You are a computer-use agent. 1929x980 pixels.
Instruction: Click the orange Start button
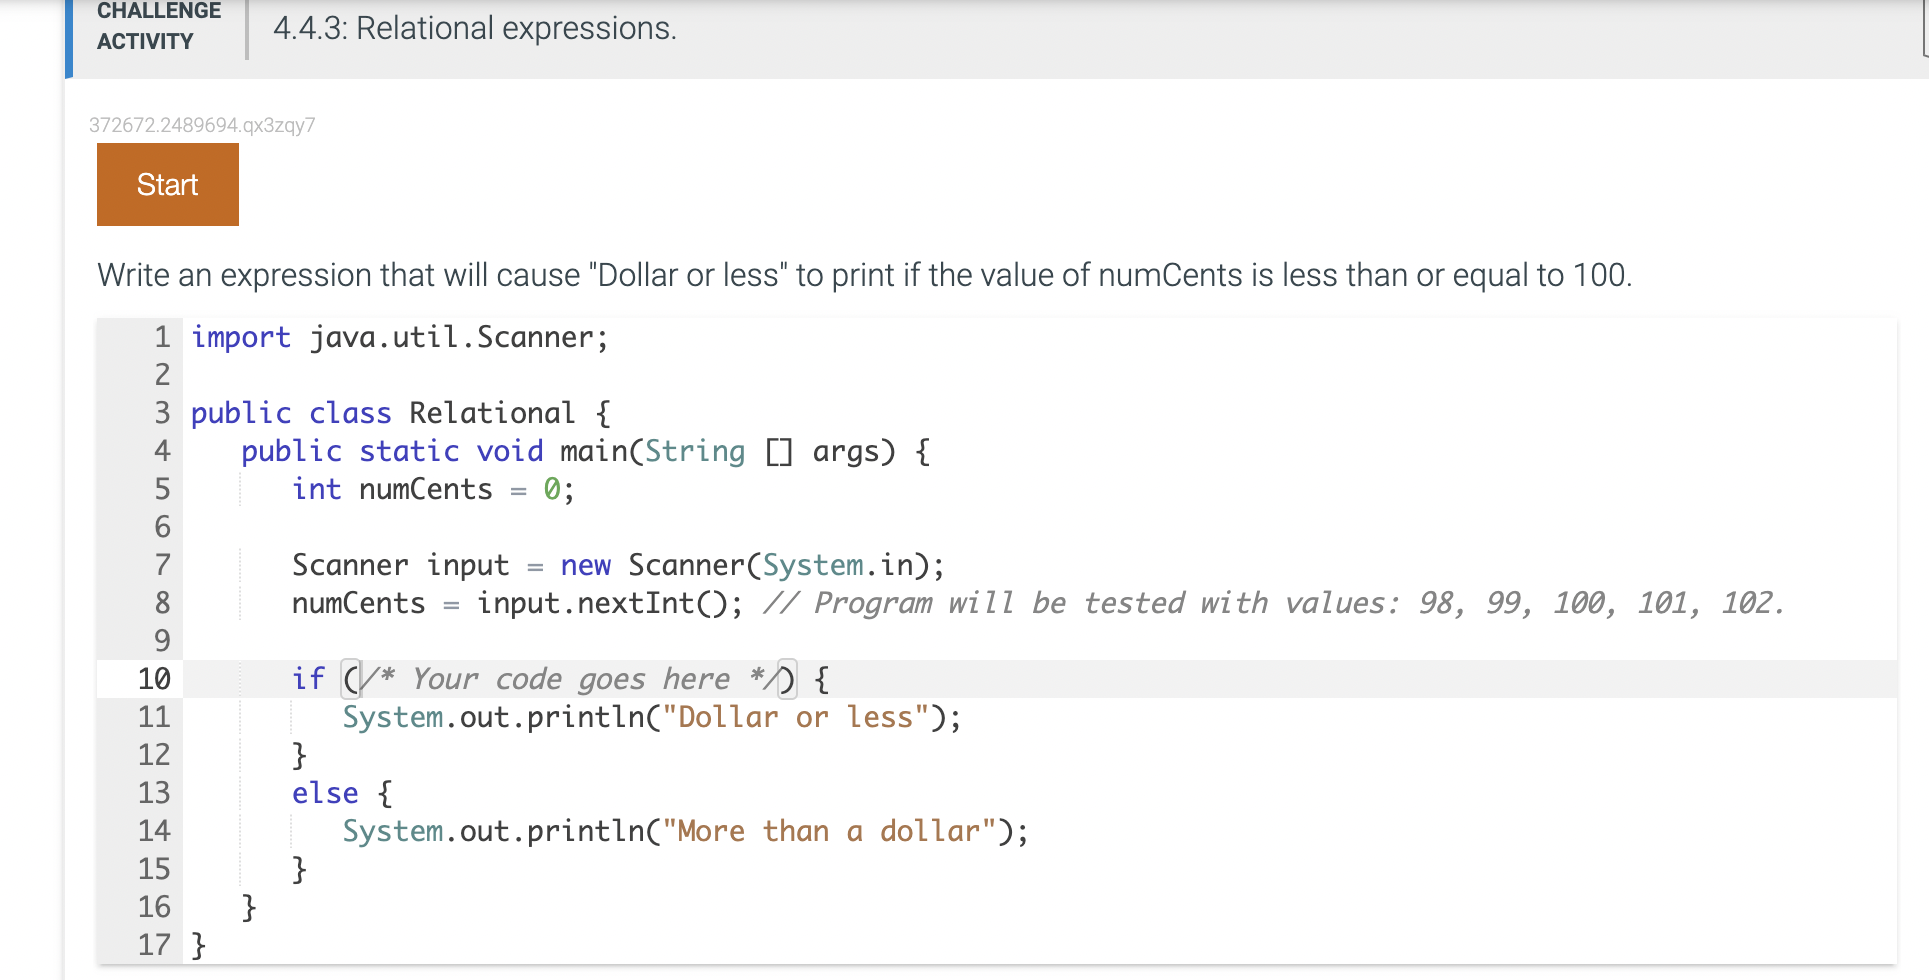(x=168, y=184)
